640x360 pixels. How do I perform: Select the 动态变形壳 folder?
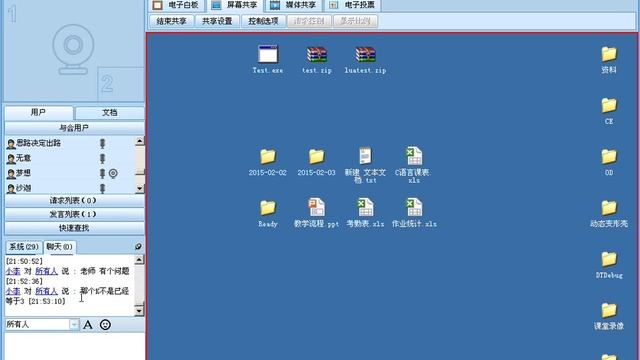coord(609,213)
